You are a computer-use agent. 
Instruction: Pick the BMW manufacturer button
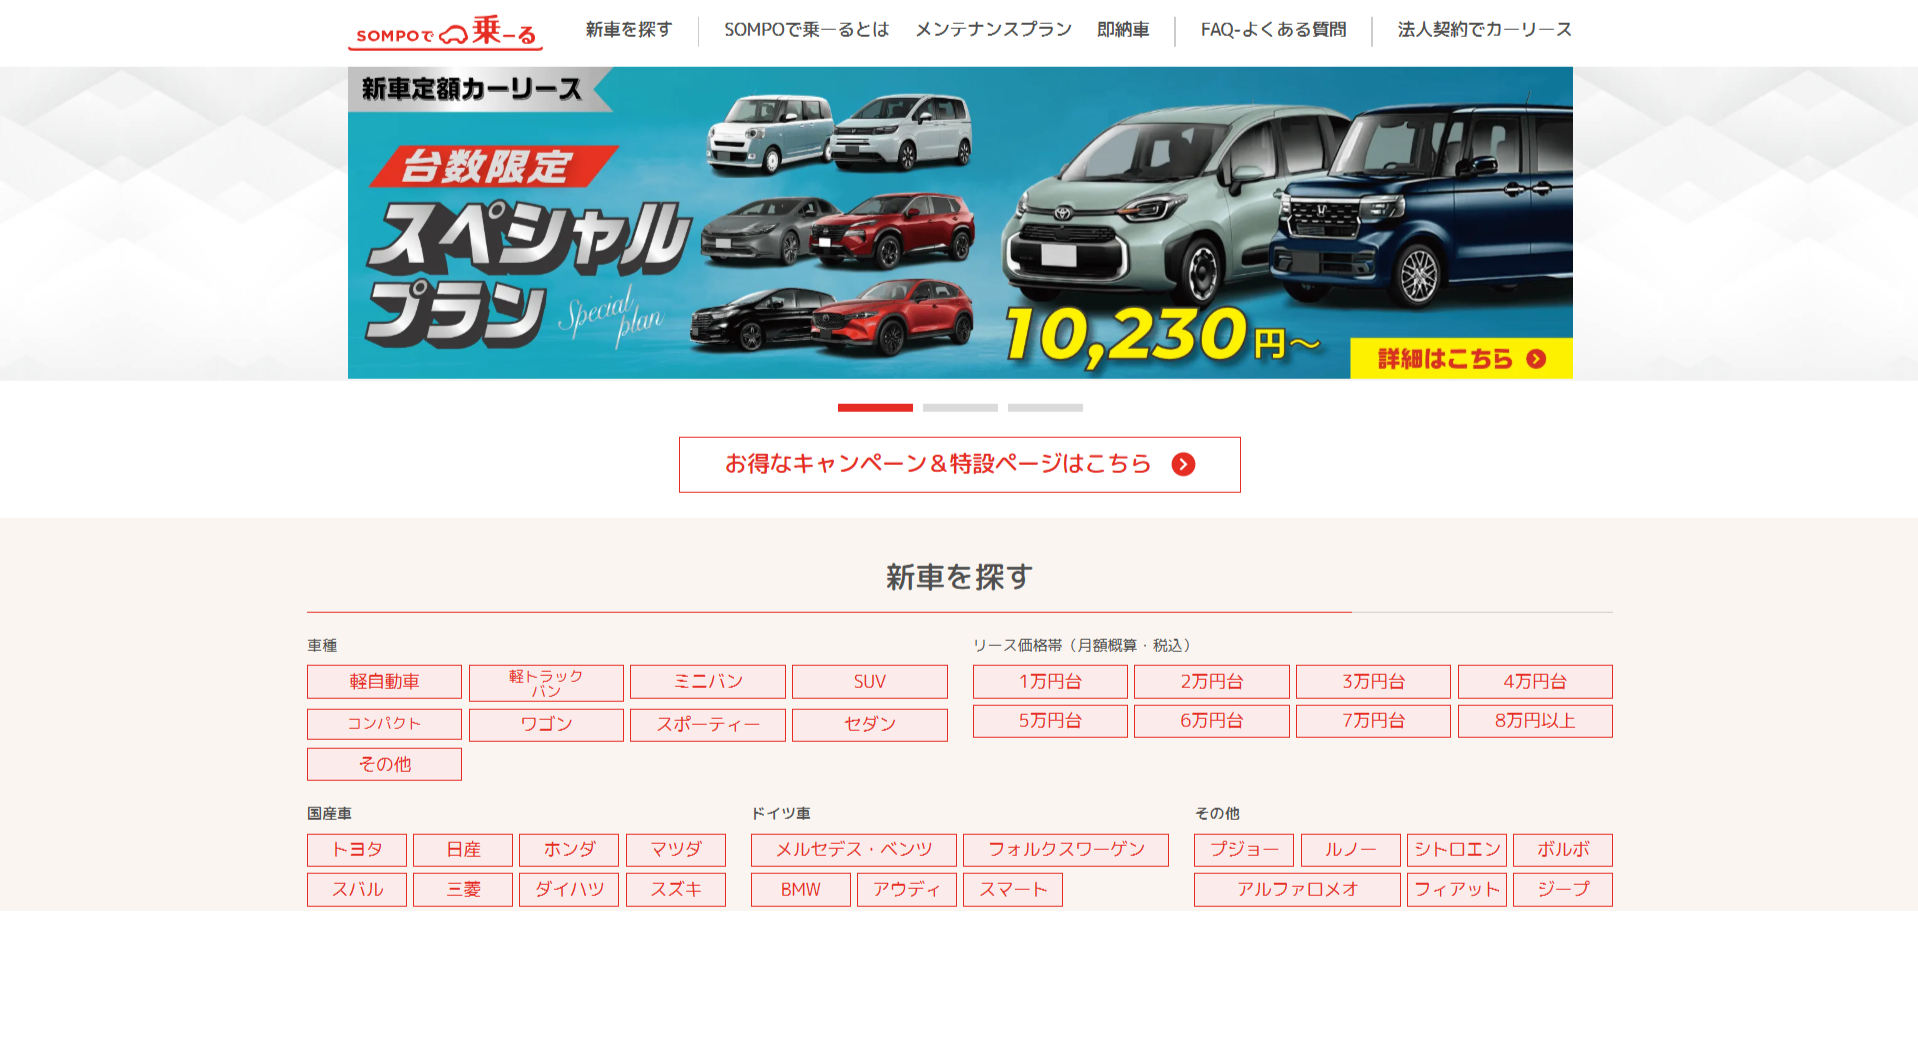coord(800,890)
